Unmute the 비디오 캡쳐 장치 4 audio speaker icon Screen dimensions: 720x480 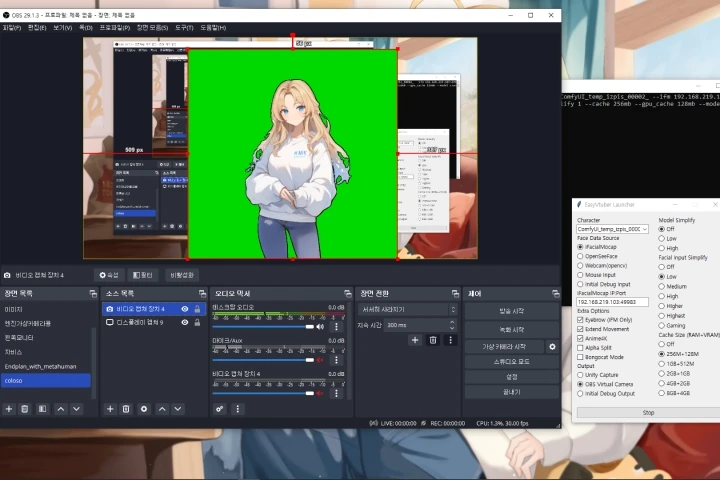coord(320,393)
